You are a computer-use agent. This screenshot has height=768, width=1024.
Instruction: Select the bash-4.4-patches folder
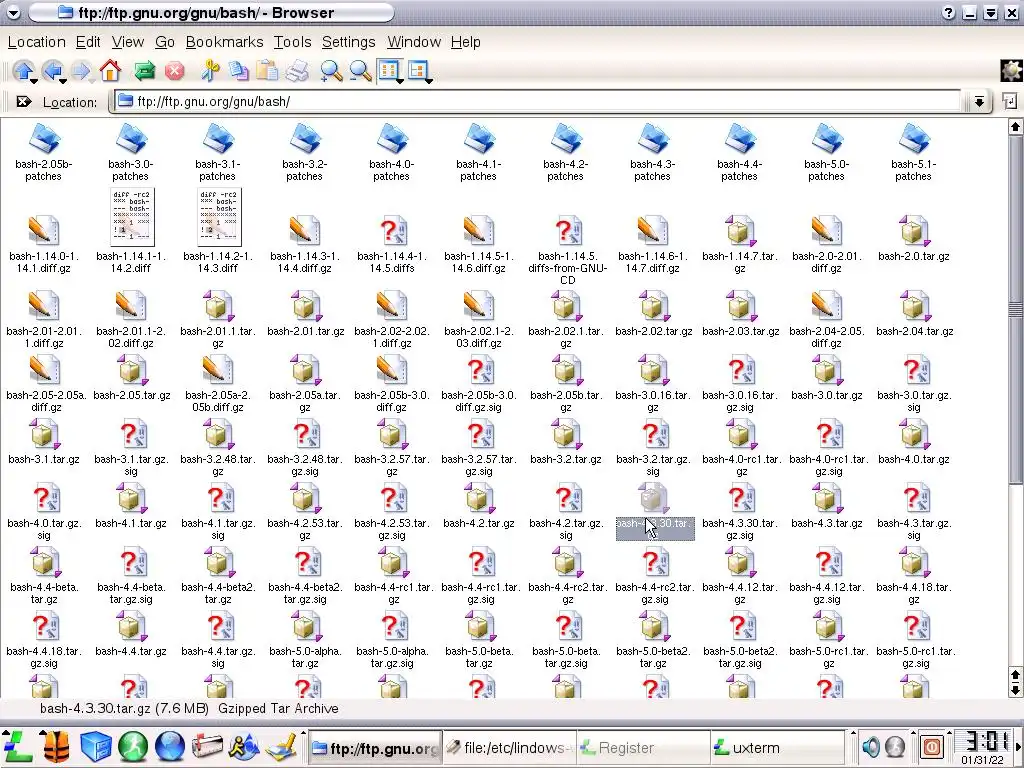739,153
